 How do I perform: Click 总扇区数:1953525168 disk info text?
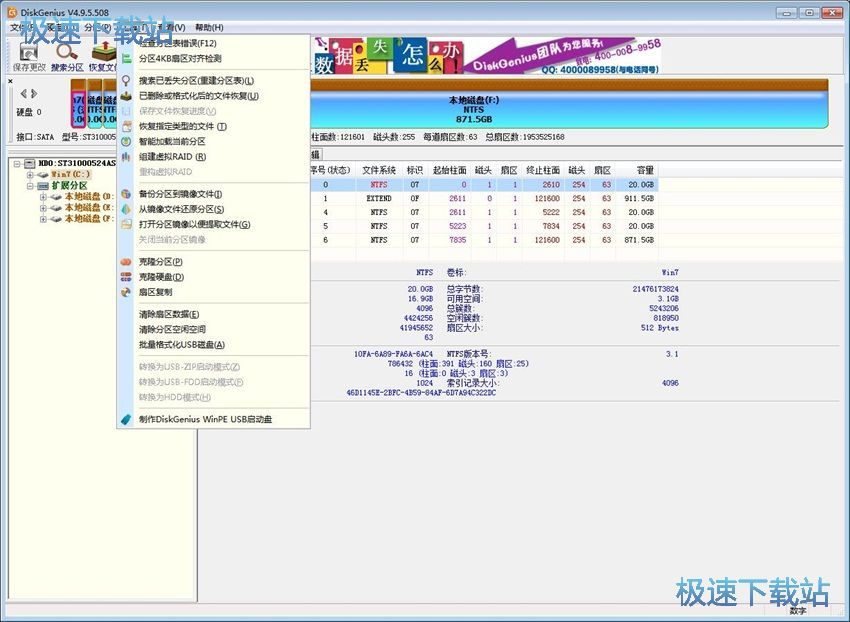tap(525, 137)
